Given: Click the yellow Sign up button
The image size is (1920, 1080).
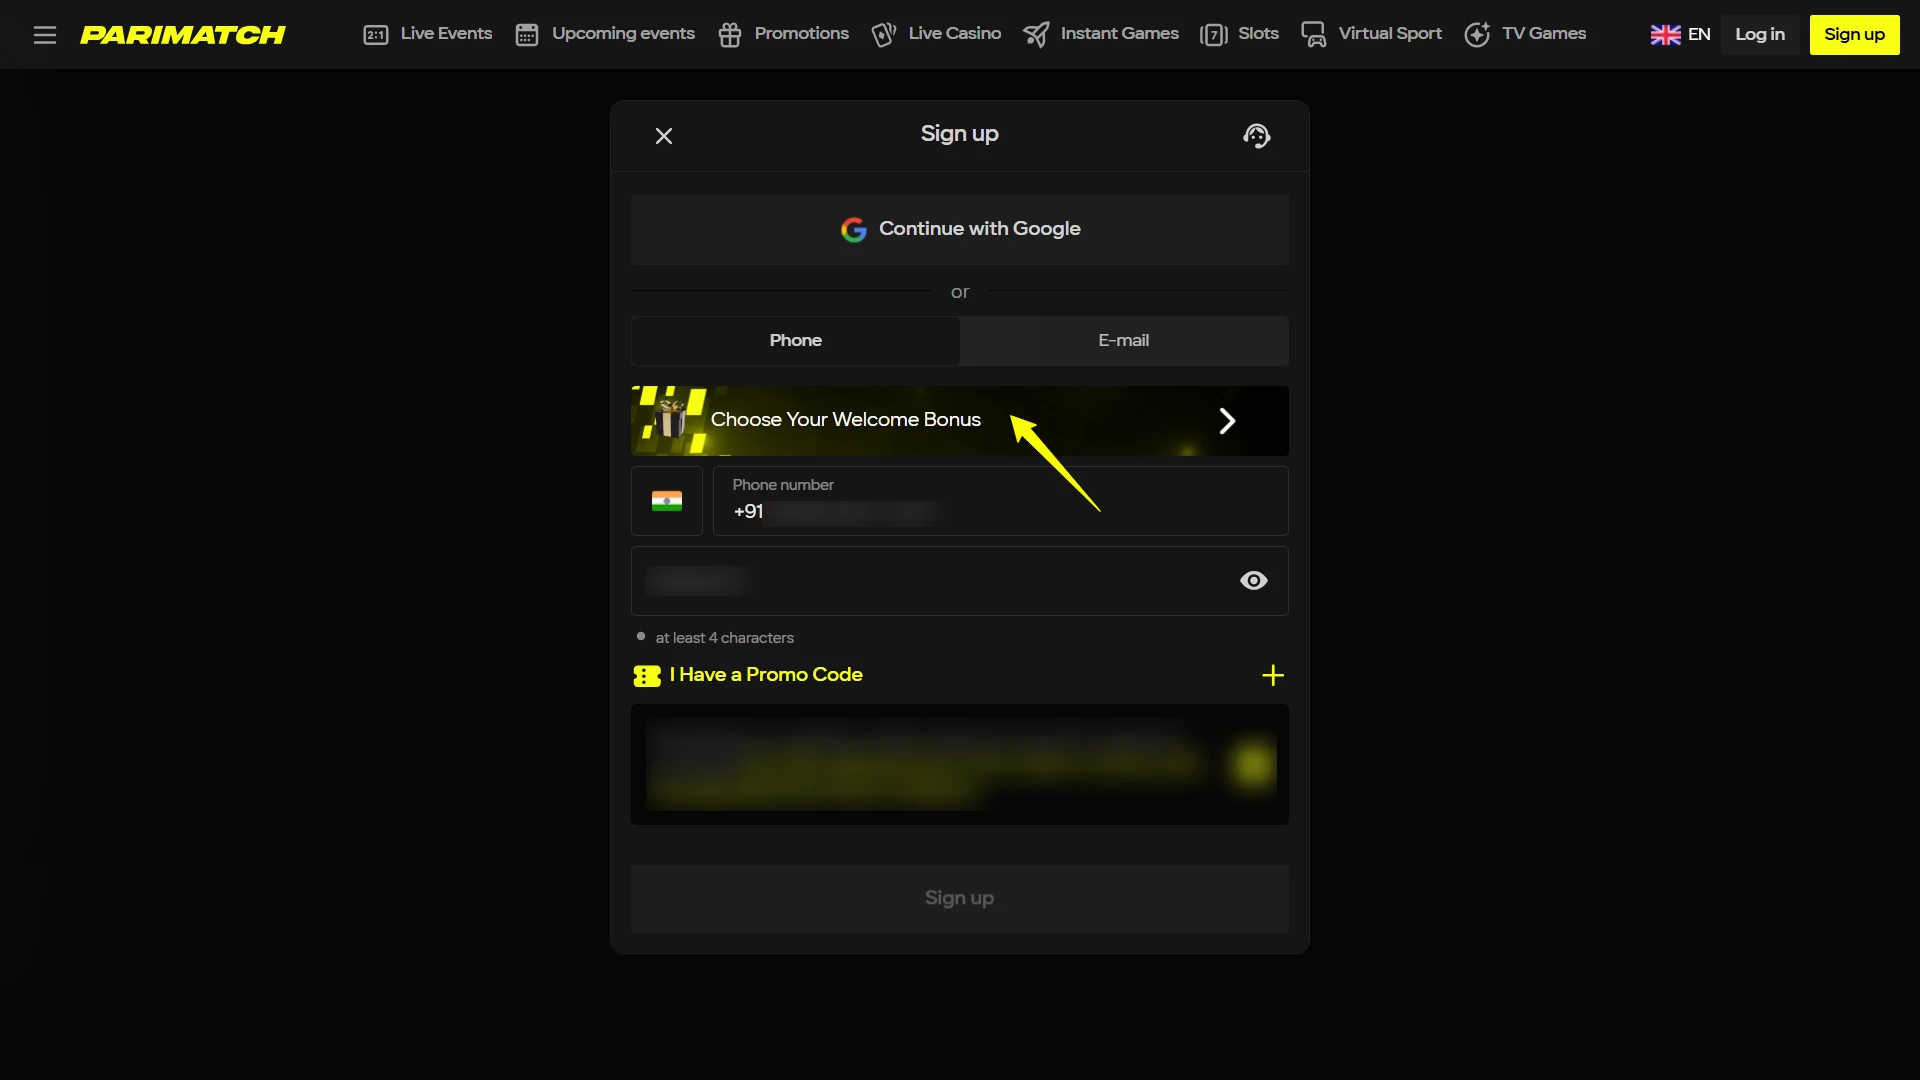Looking at the screenshot, I should point(1853,34).
